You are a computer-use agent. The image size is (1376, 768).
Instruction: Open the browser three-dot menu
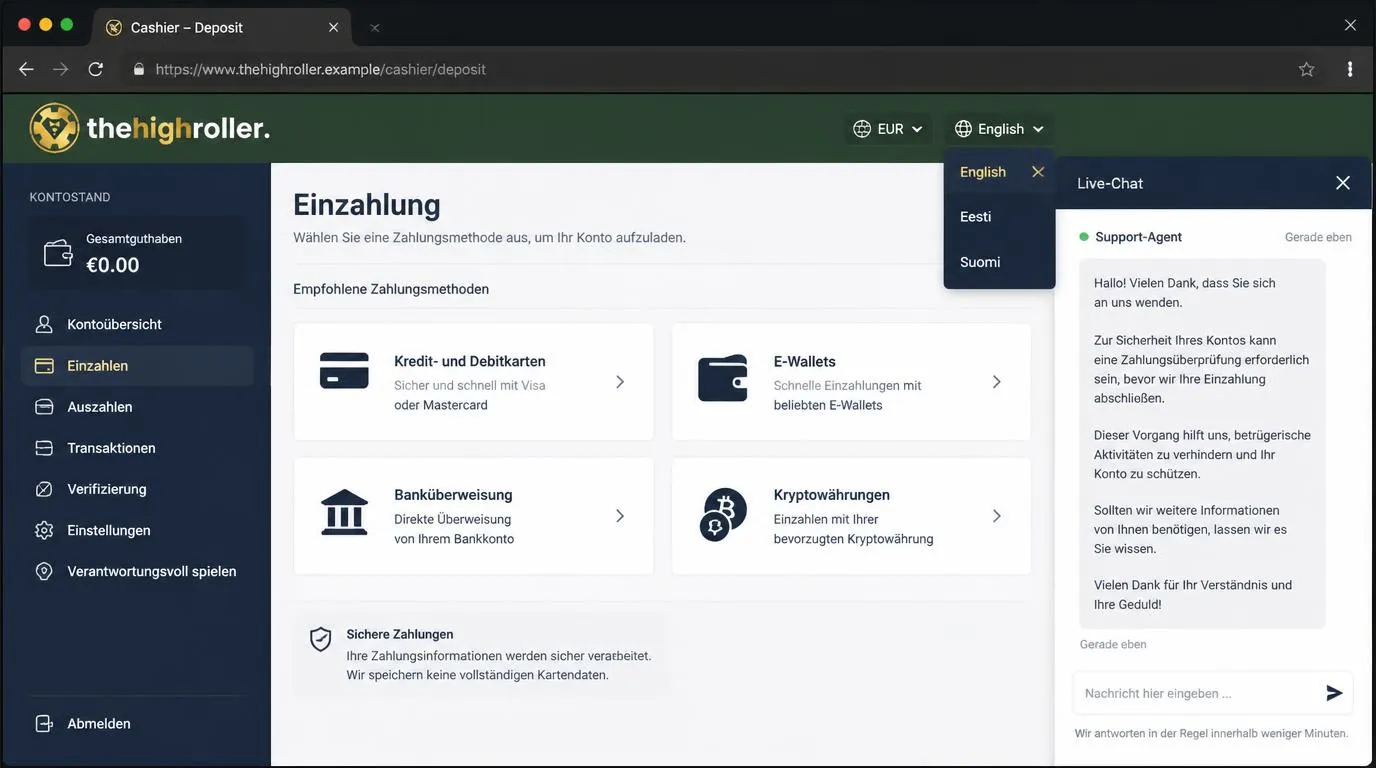click(x=1350, y=69)
